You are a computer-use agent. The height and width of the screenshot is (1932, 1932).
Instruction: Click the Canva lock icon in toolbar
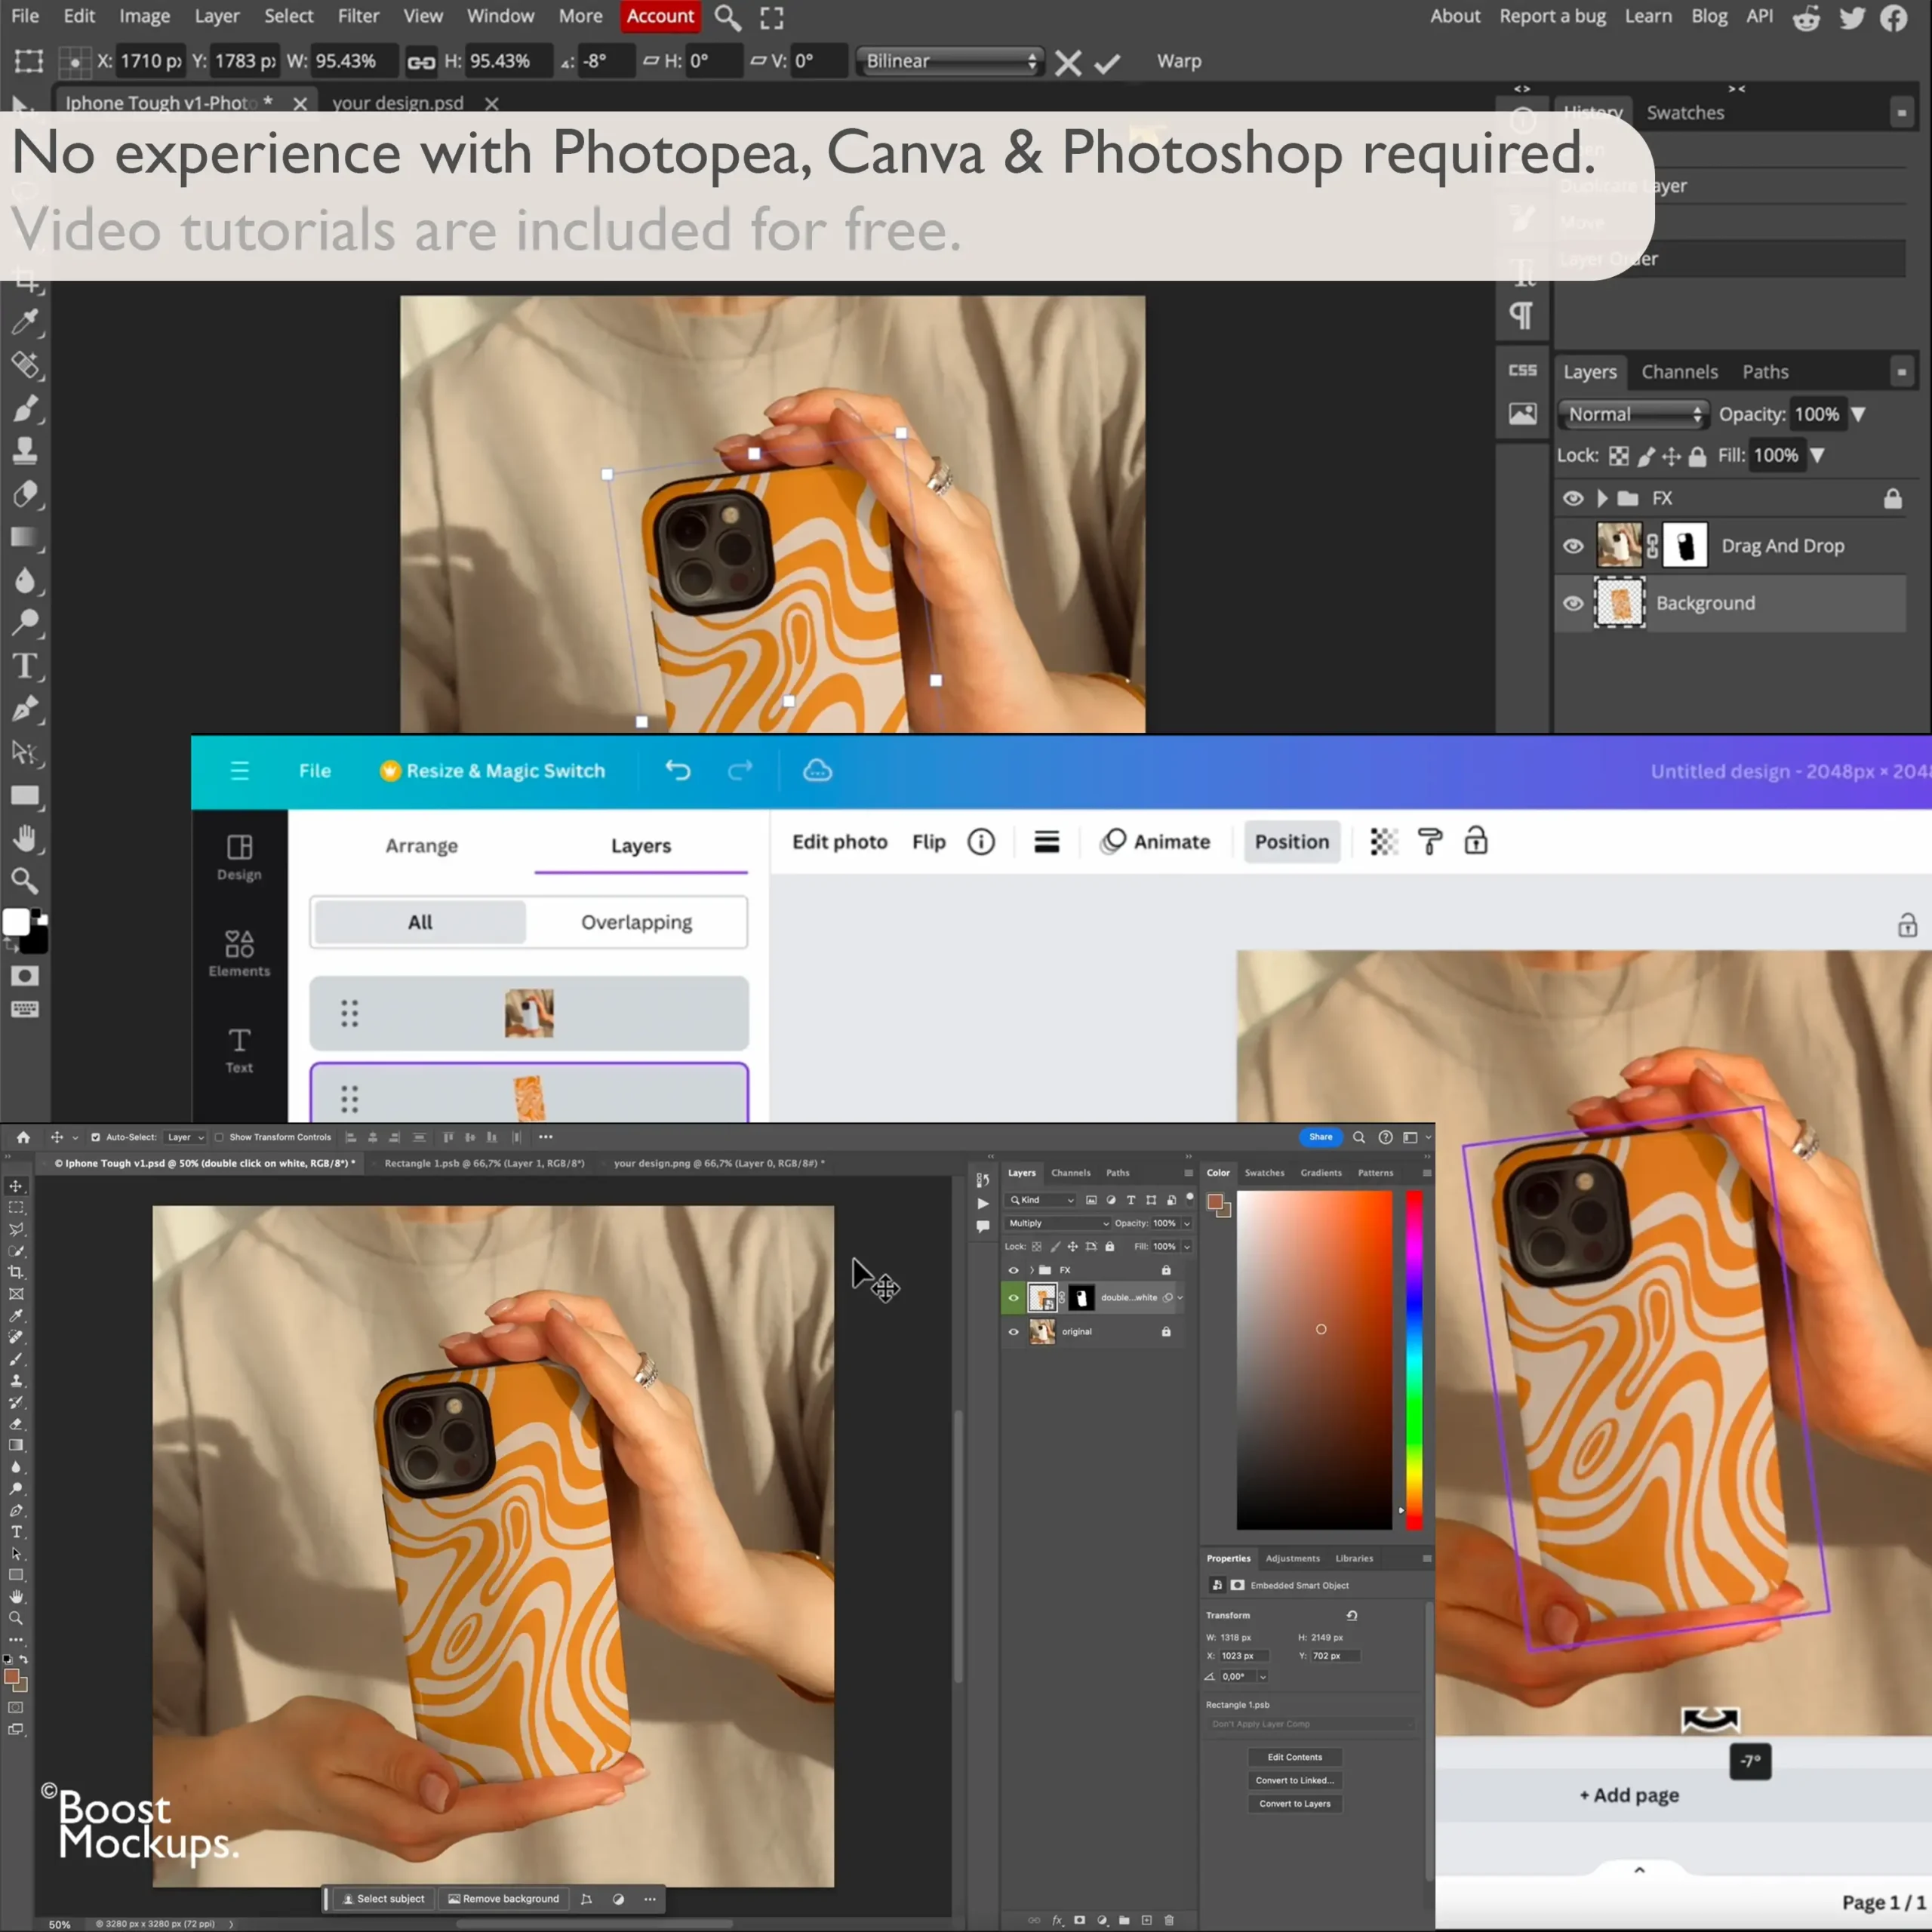tap(1476, 841)
